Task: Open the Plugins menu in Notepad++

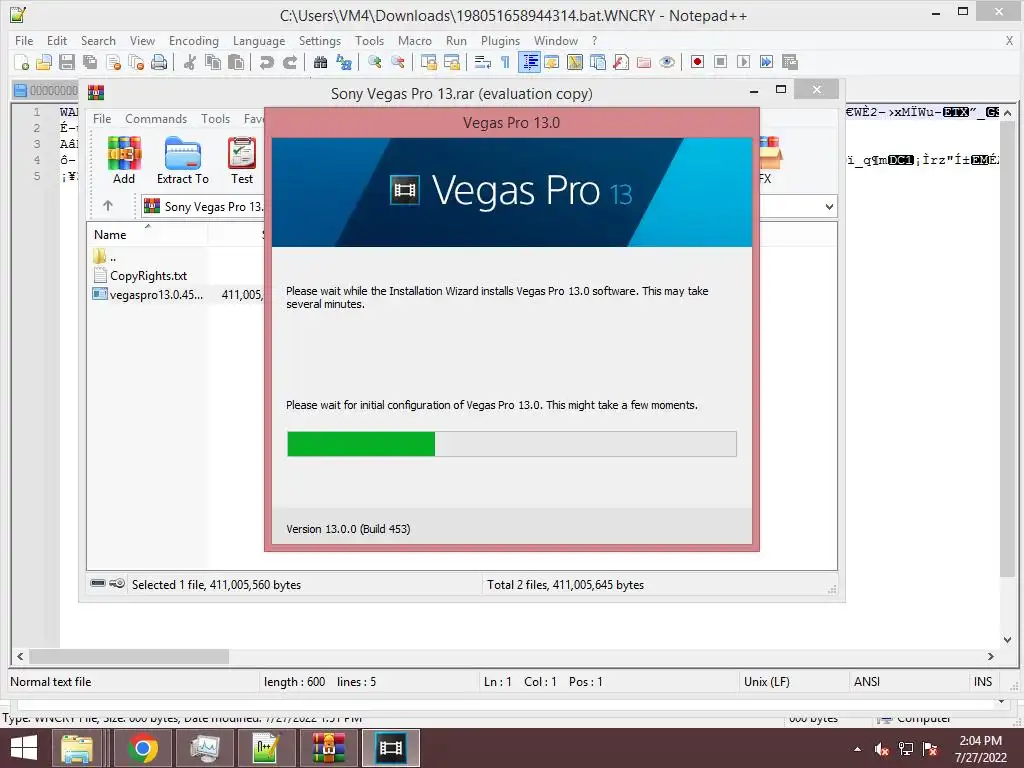Action: pos(500,40)
